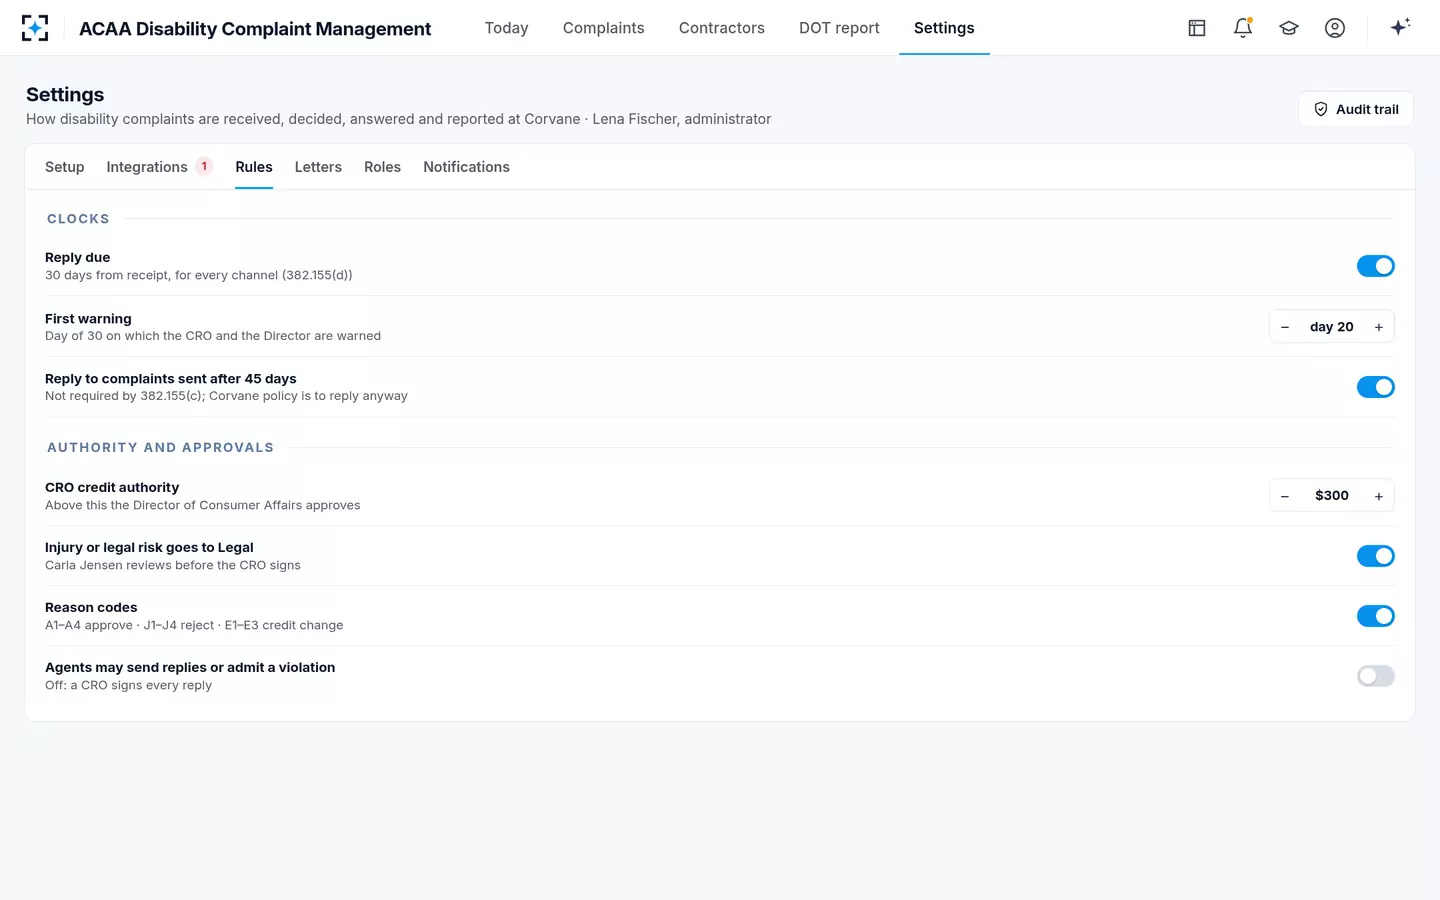1440x900 pixels.
Task: Go to the Today page
Action: (506, 28)
